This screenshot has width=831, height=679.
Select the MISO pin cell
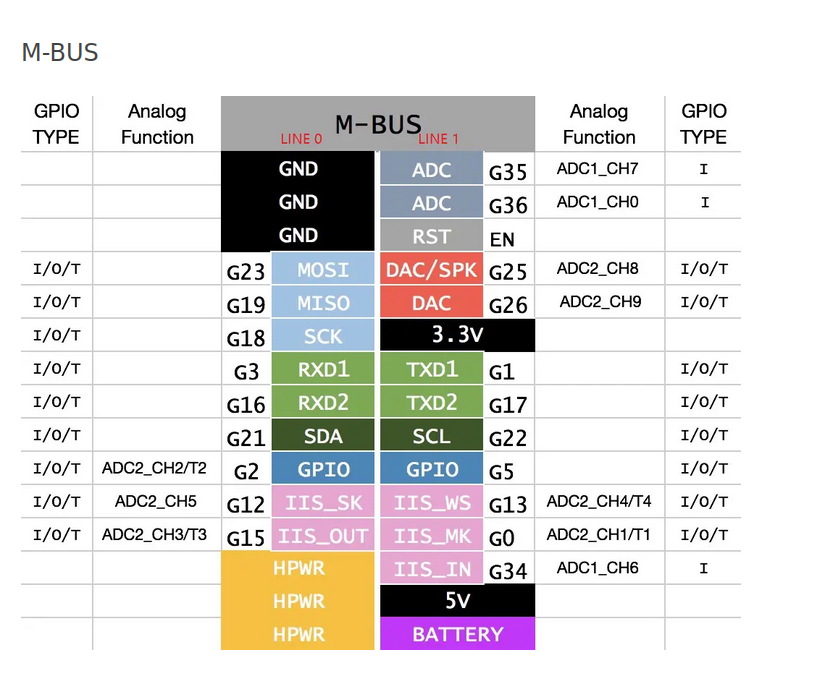323,303
